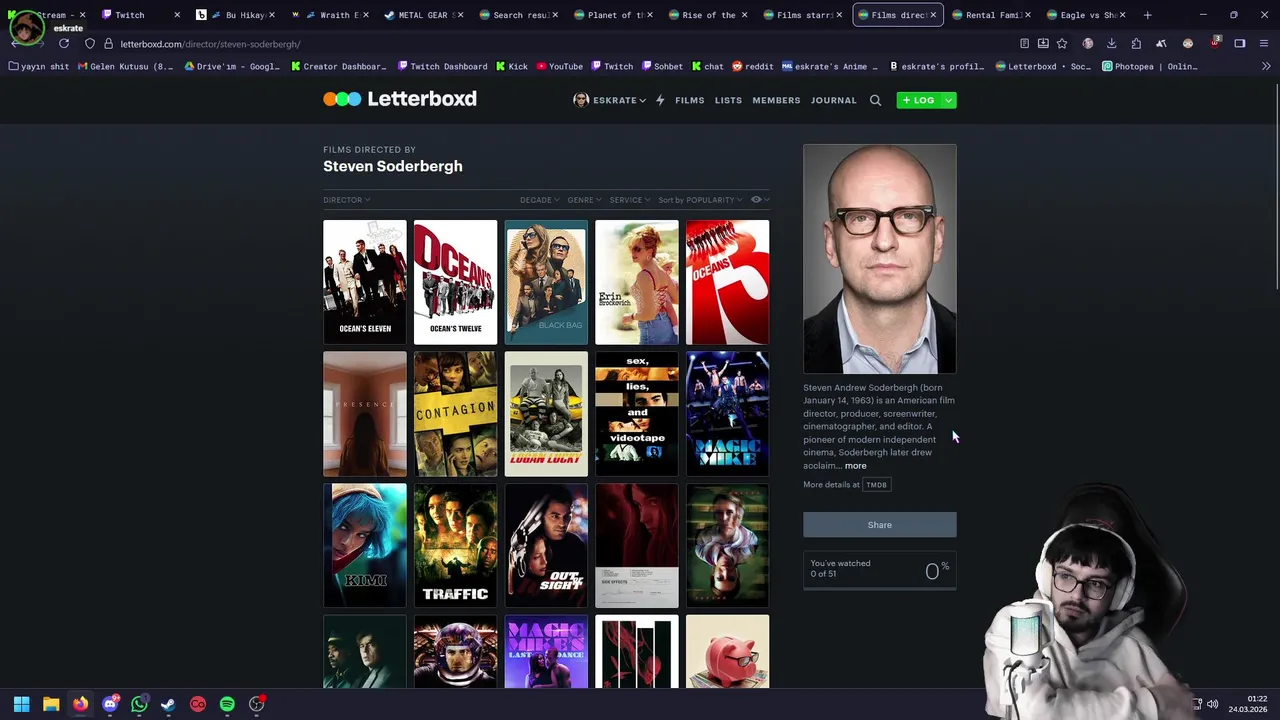
Task: Bookmark this page with the star icon
Action: (x=1062, y=44)
